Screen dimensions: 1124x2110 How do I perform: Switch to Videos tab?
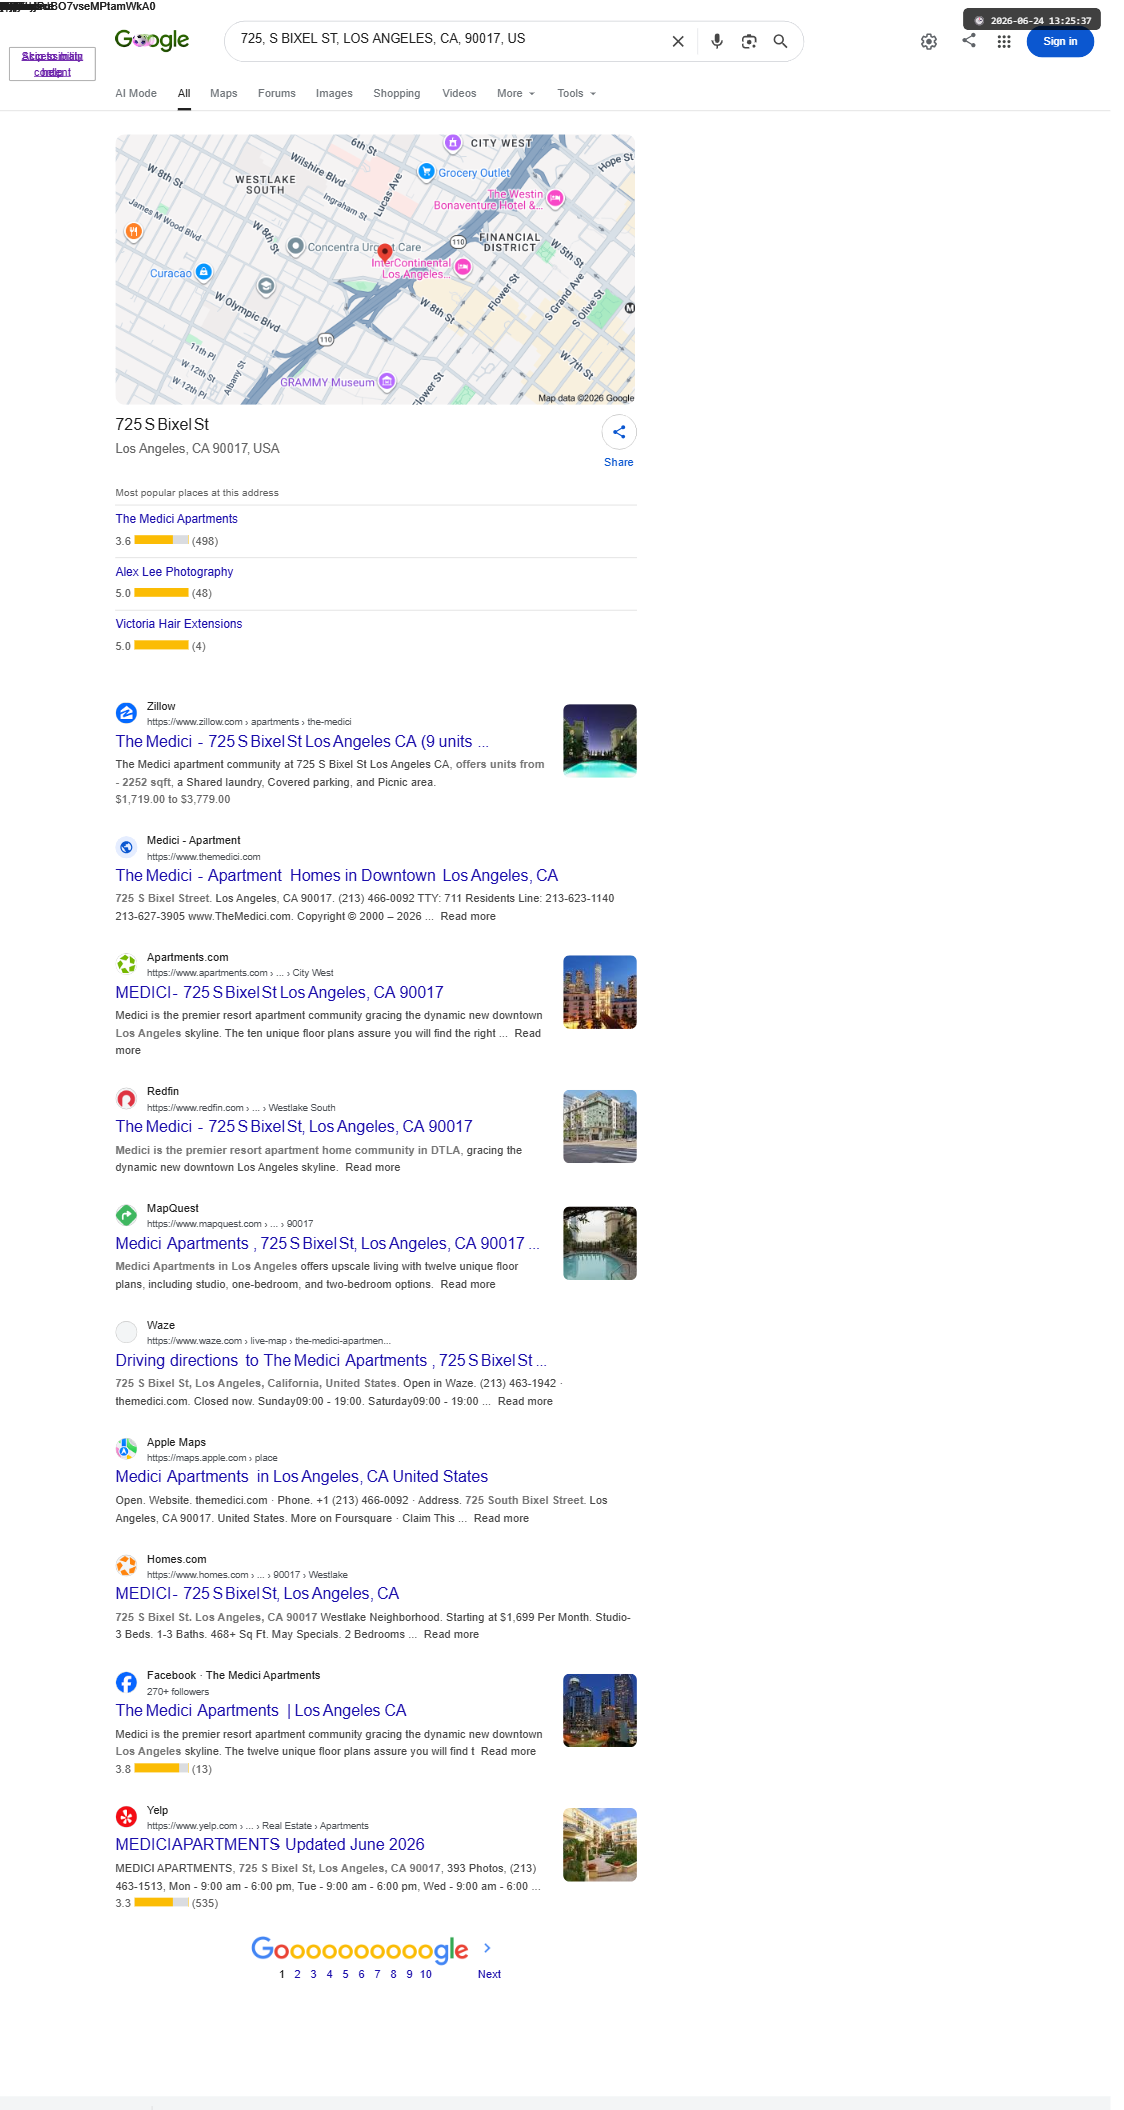point(459,93)
